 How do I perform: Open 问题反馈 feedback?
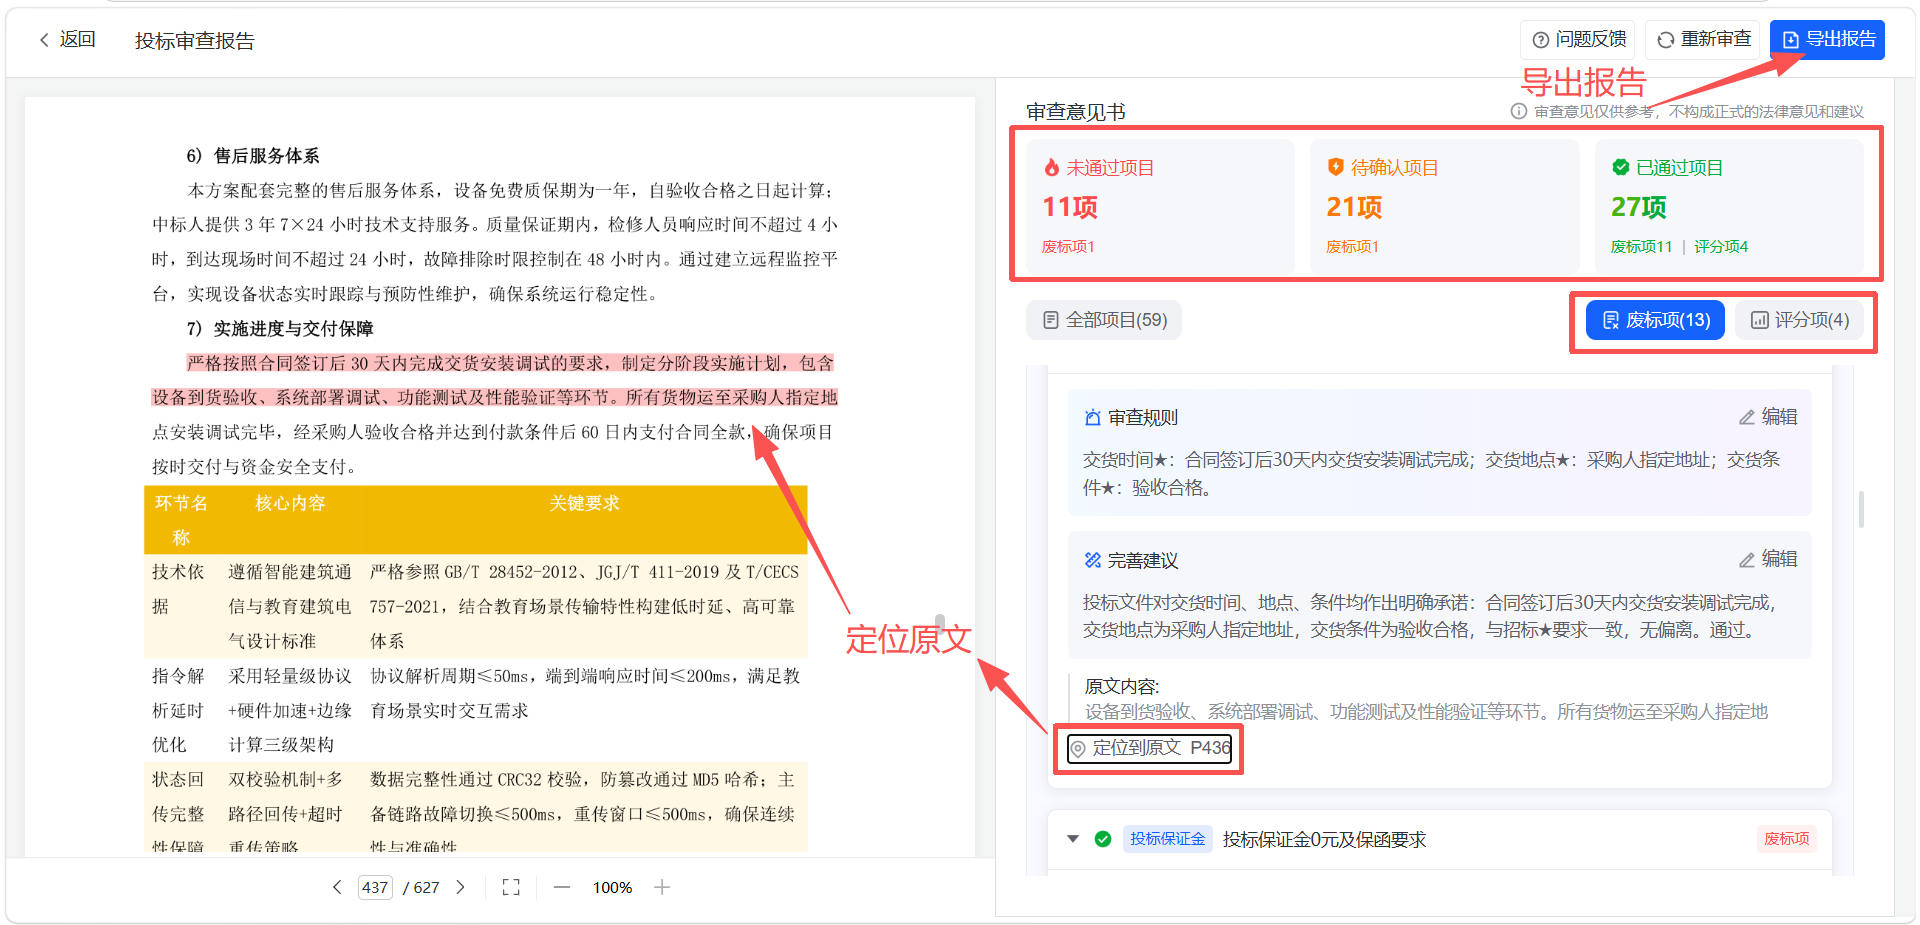1578,40
